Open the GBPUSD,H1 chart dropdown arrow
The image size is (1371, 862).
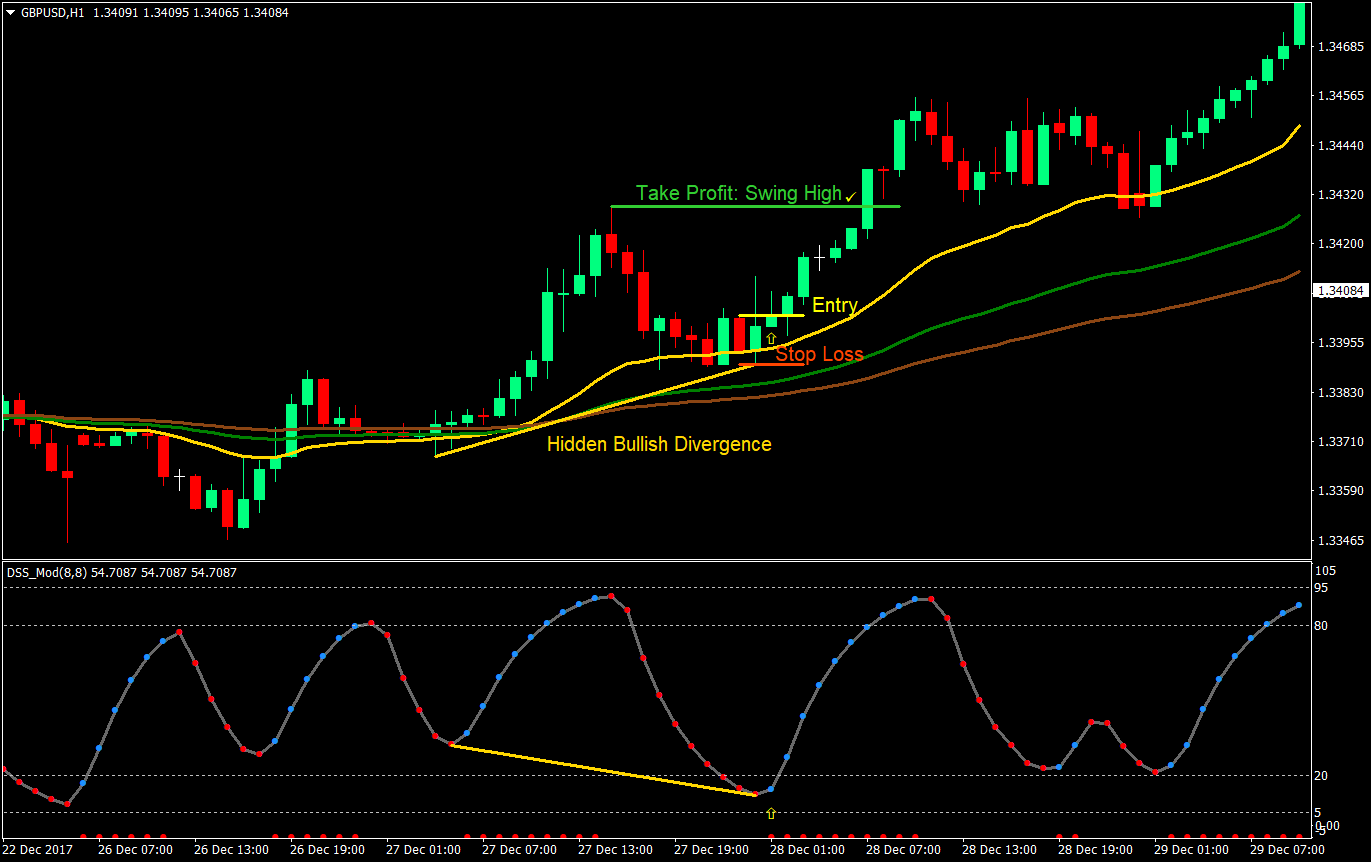point(10,13)
